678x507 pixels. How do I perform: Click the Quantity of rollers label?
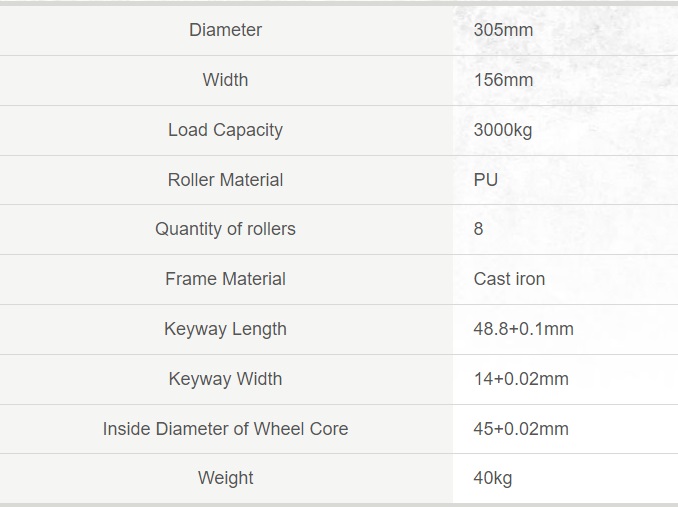pos(225,229)
